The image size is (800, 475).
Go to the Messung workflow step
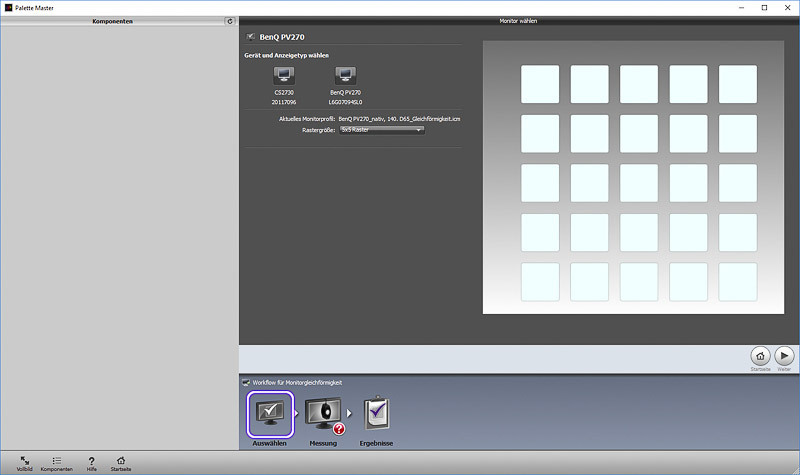point(322,414)
